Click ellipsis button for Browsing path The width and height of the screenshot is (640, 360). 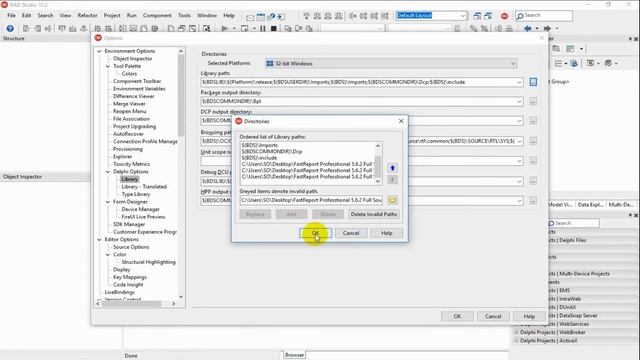pyautogui.click(x=533, y=141)
